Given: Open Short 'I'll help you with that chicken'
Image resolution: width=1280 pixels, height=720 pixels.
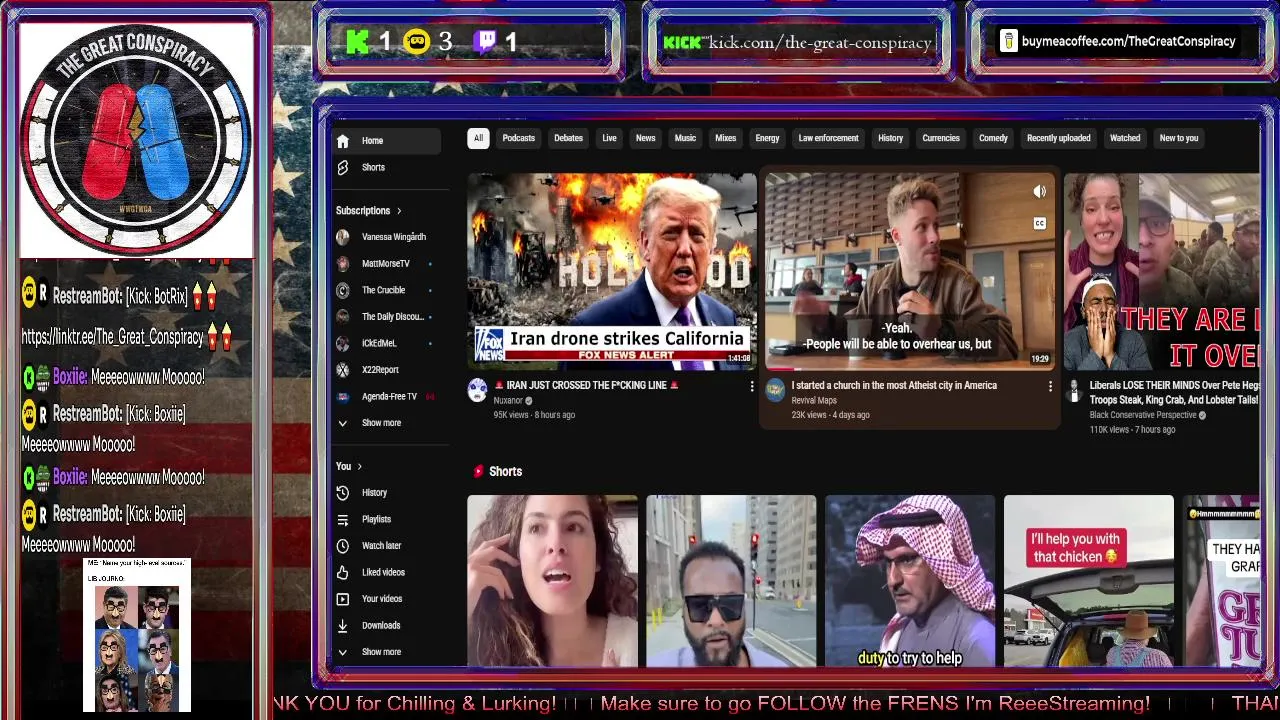Looking at the screenshot, I should (1089, 580).
